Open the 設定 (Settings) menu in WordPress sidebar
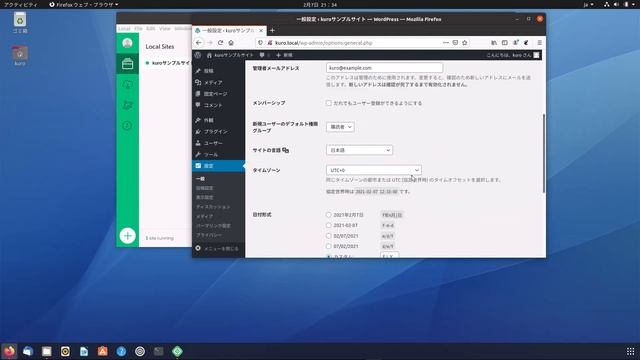The image size is (640, 360). coord(218,166)
